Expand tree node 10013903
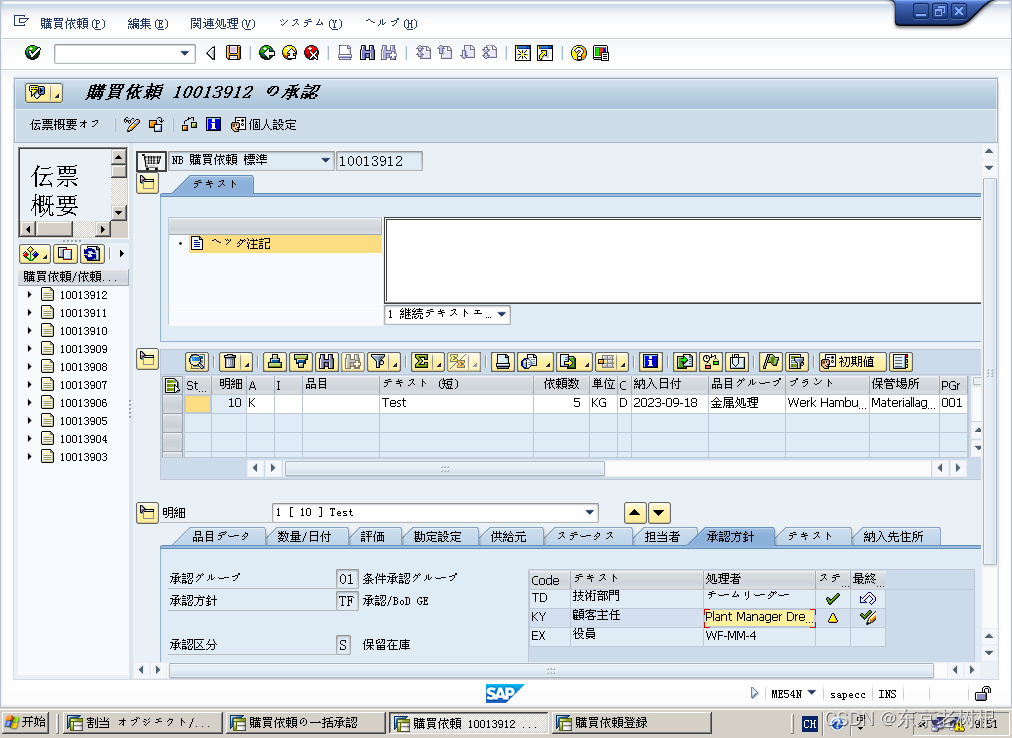The image size is (1012, 738). coord(29,456)
